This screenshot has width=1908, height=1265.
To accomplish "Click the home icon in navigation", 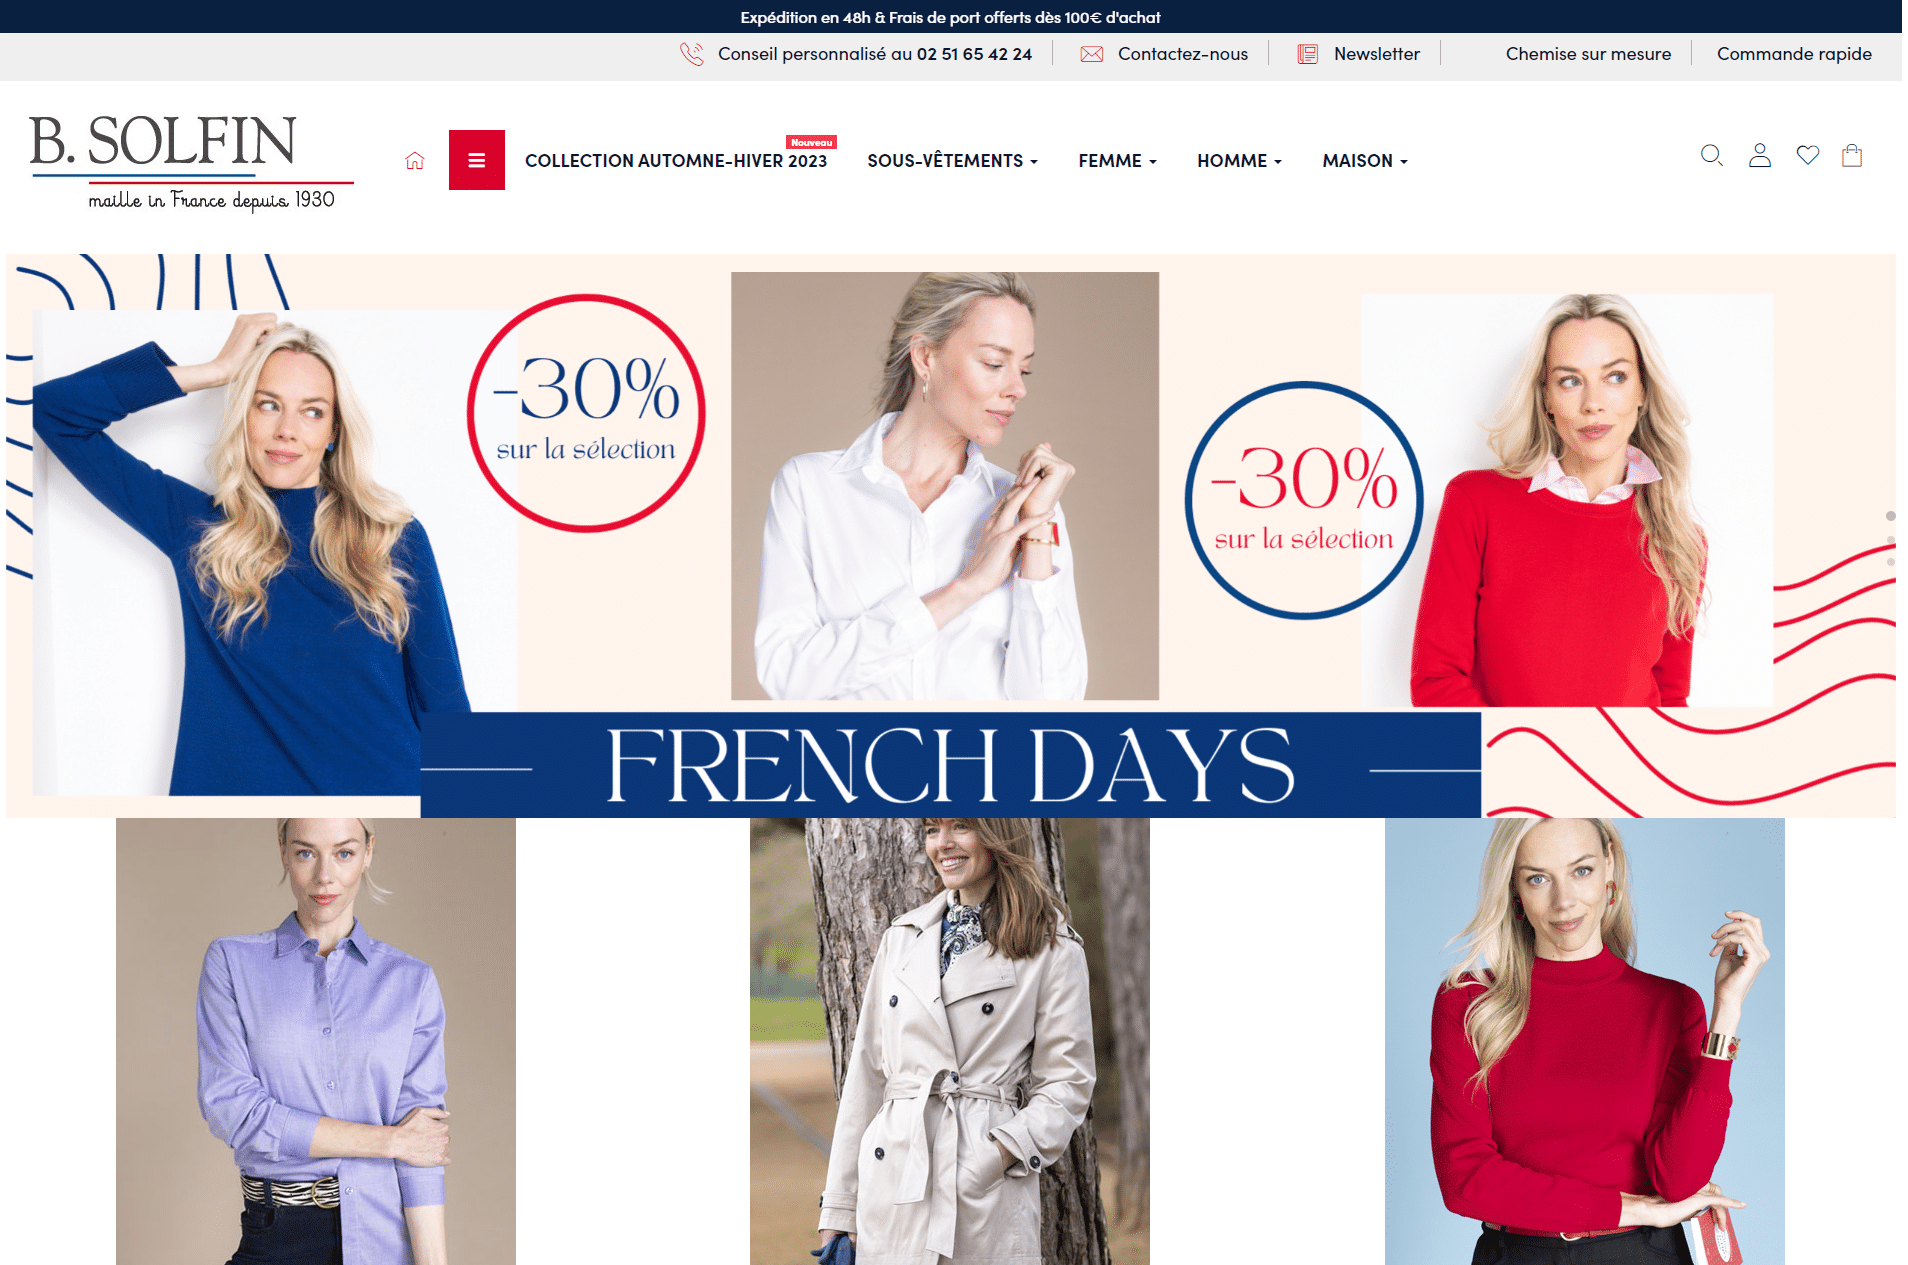I will [415, 160].
